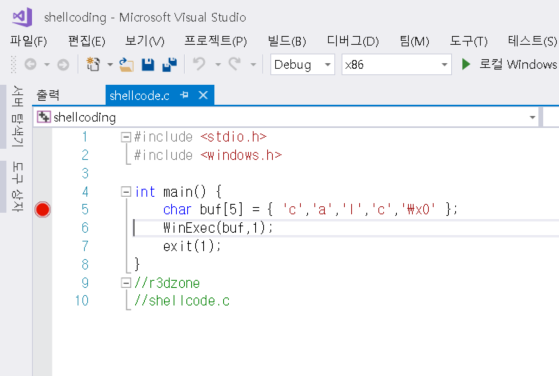Click the //r3dzone comment
Viewport: 559px width, 376px height.
[167, 283]
